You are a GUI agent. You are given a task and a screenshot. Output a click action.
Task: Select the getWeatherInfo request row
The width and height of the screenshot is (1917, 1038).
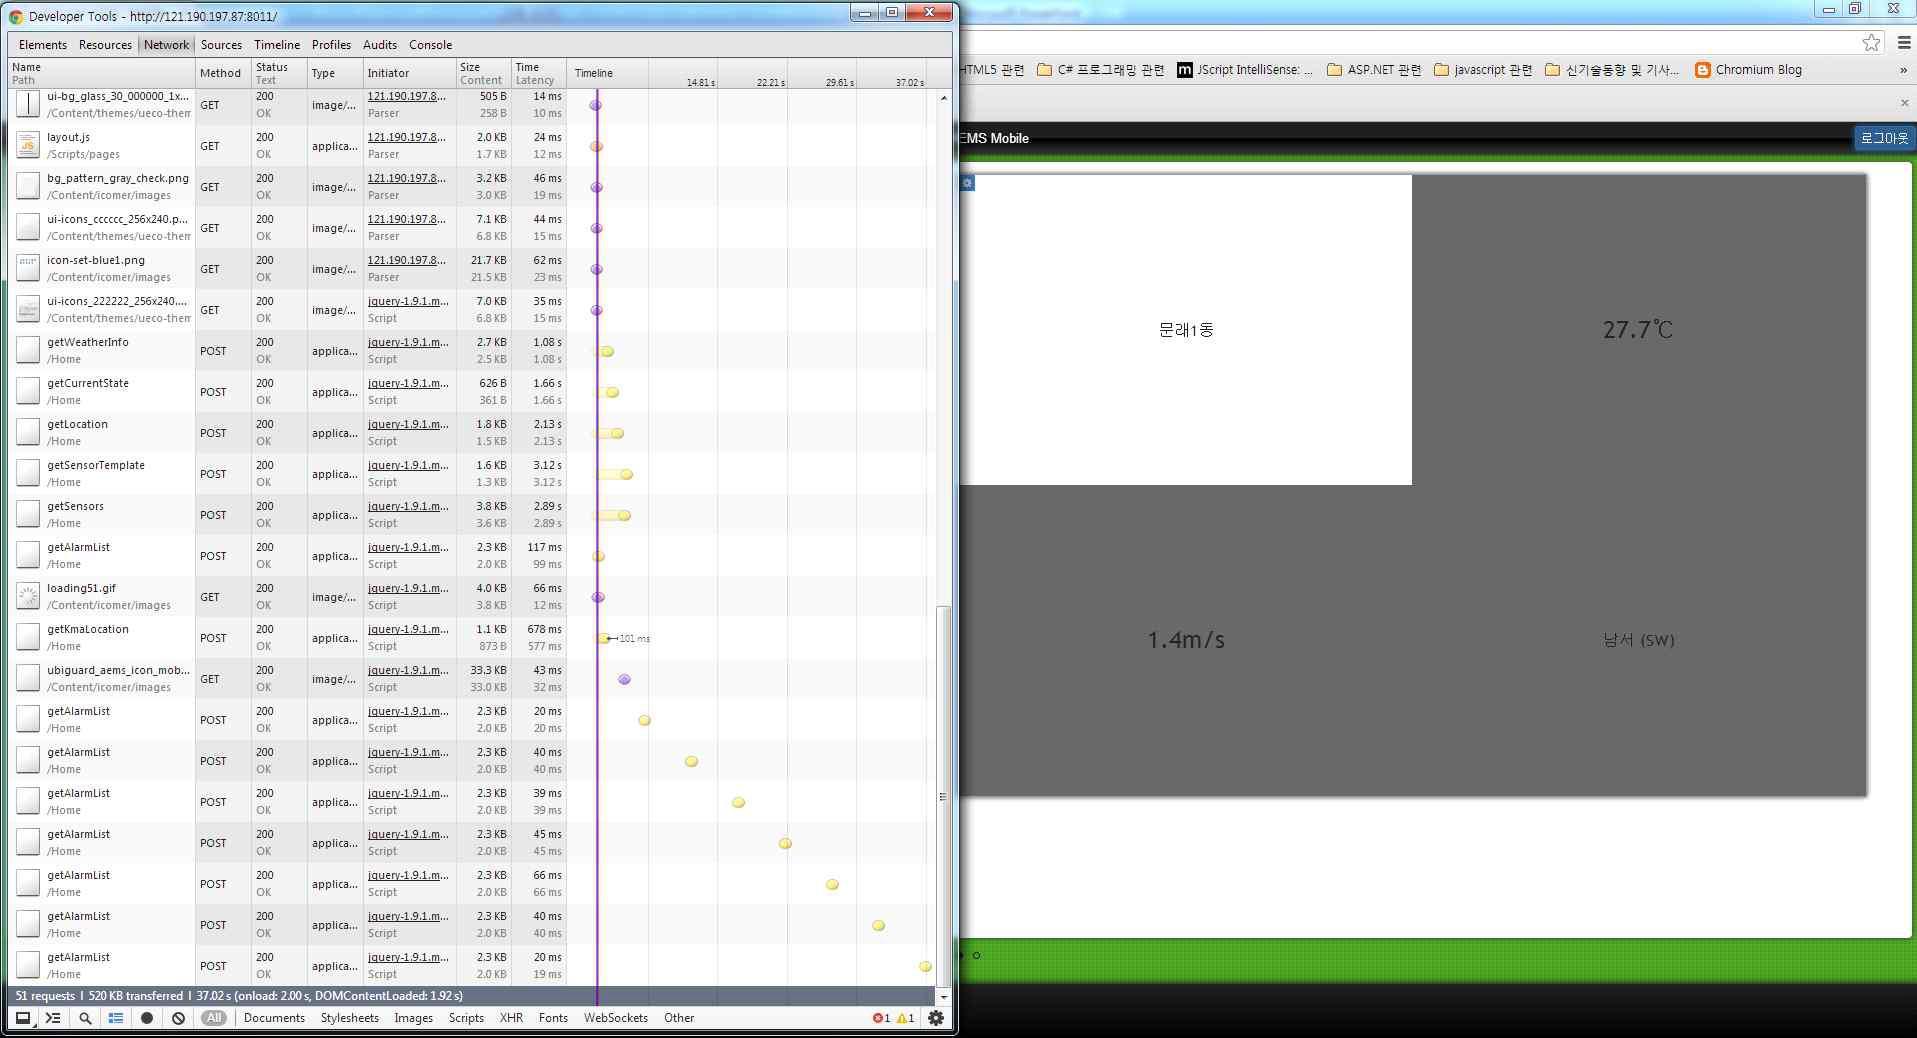(x=472, y=351)
